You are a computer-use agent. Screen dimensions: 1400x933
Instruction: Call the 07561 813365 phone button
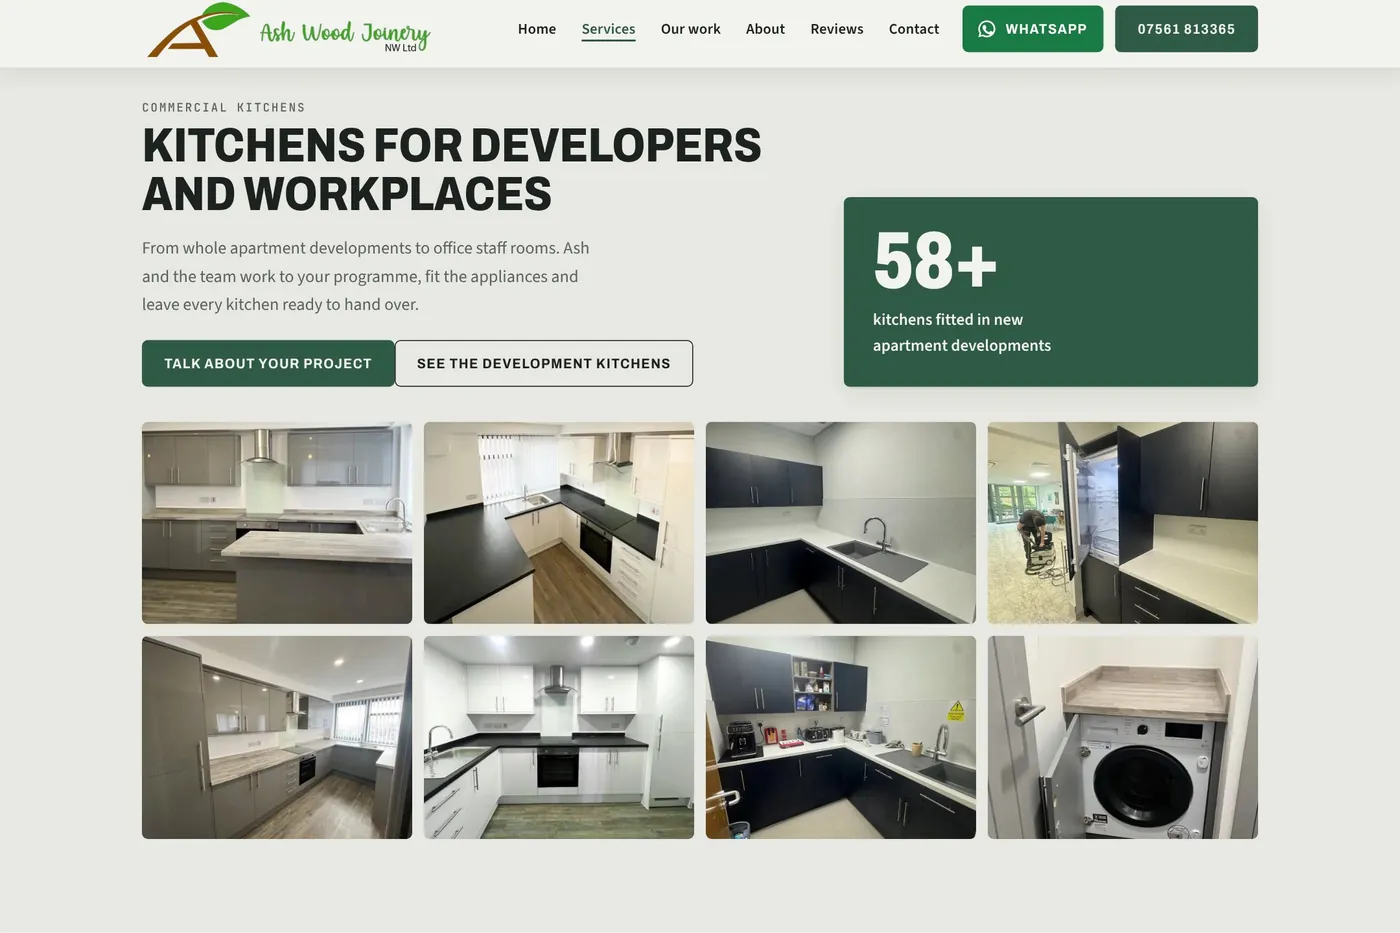point(1186,29)
